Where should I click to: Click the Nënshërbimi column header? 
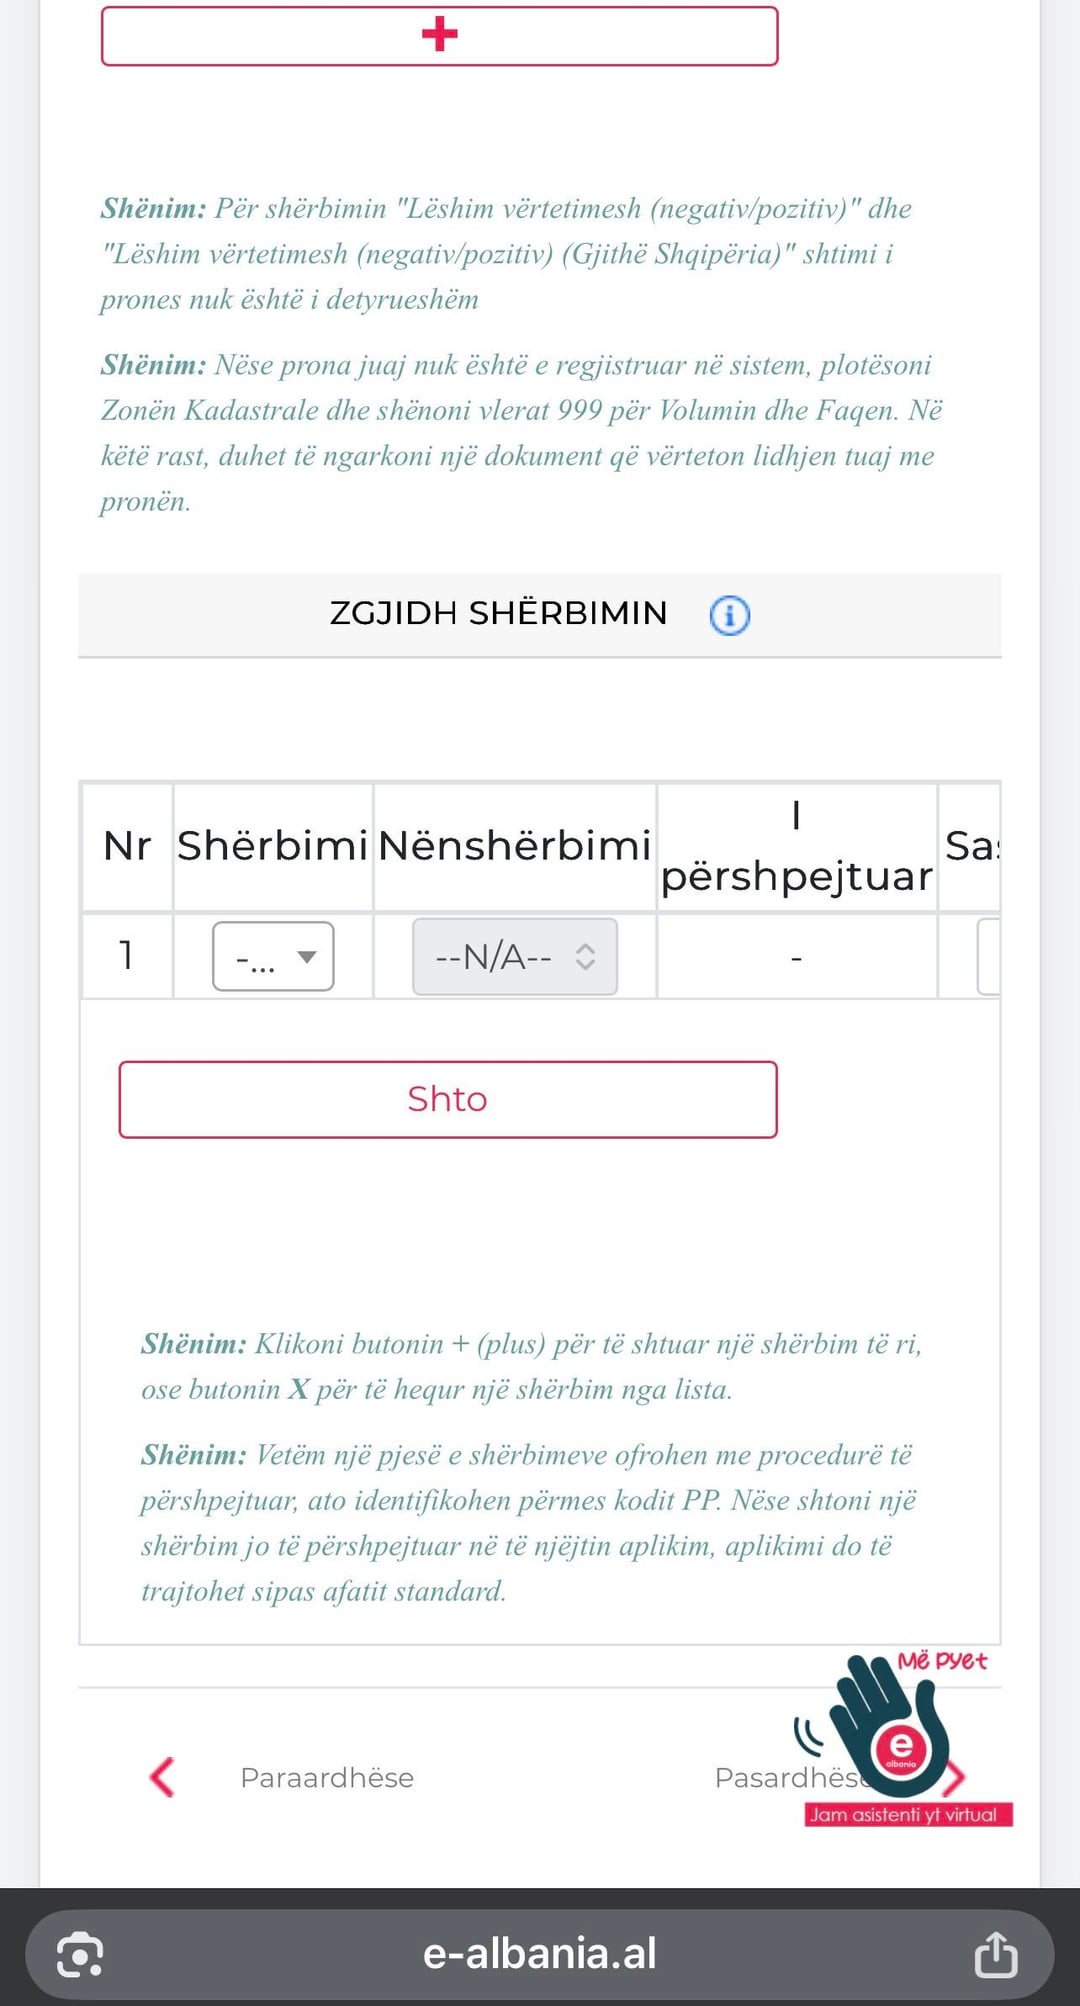[x=514, y=846]
